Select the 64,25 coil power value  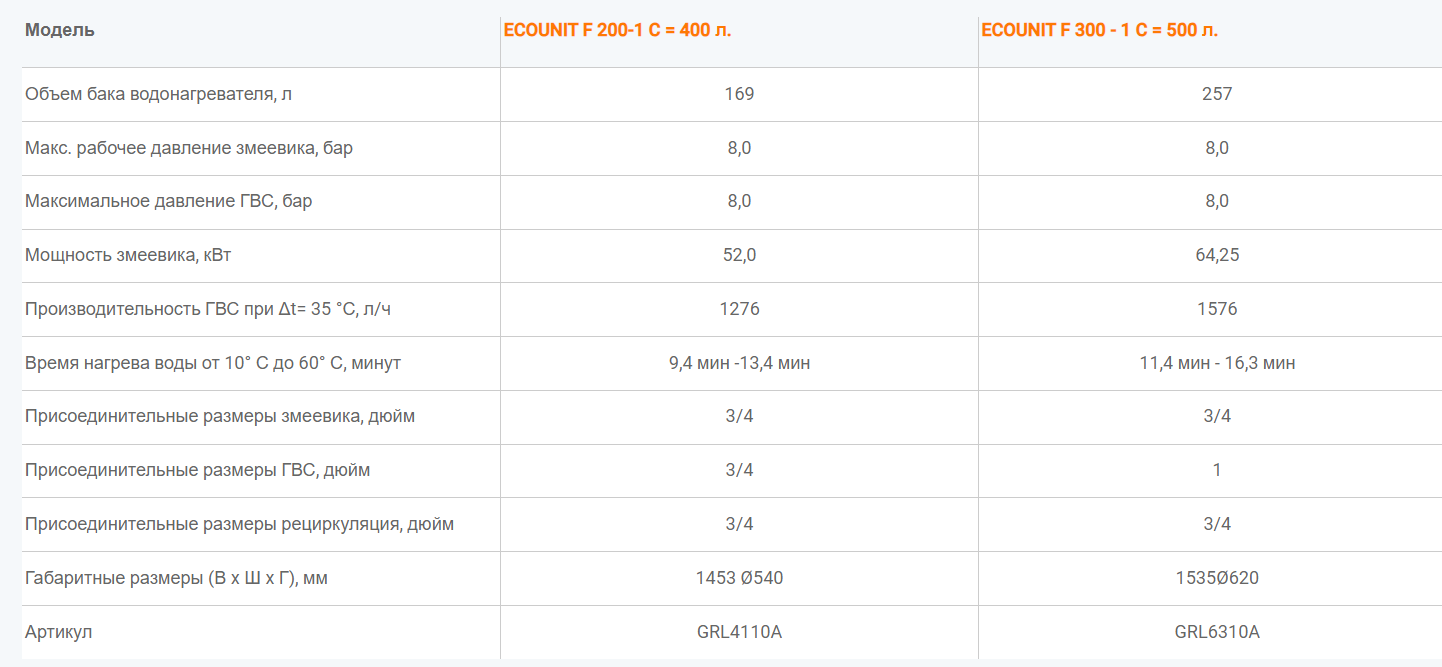click(x=1217, y=255)
